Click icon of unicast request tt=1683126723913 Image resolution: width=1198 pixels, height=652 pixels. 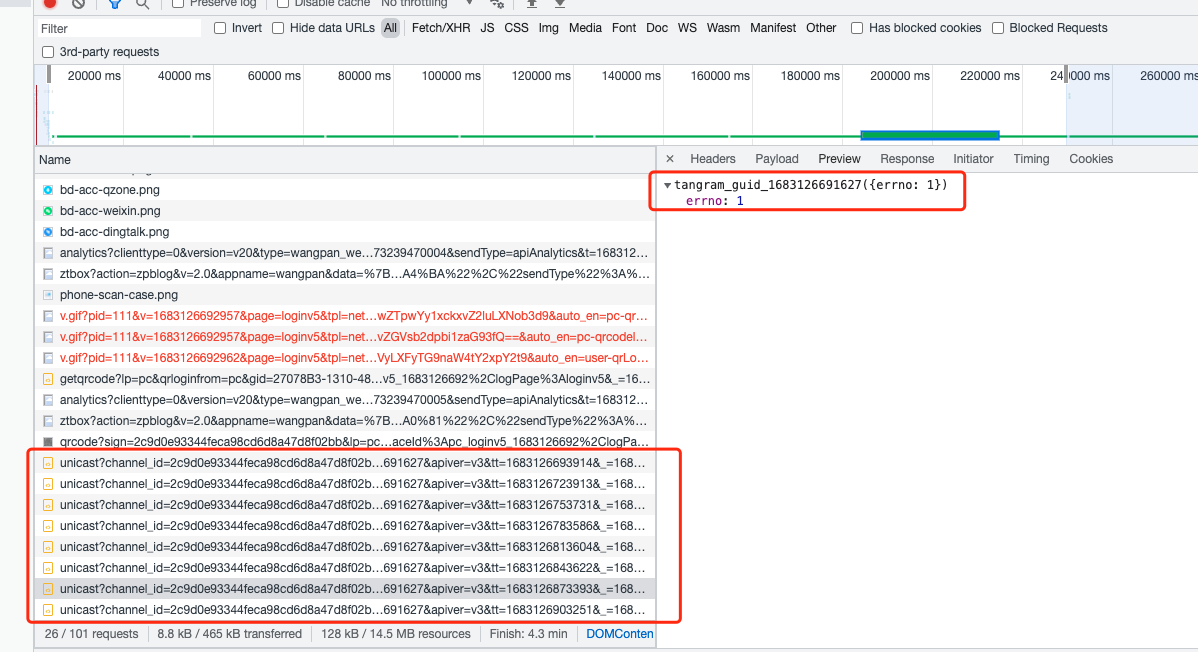point(48,484)
